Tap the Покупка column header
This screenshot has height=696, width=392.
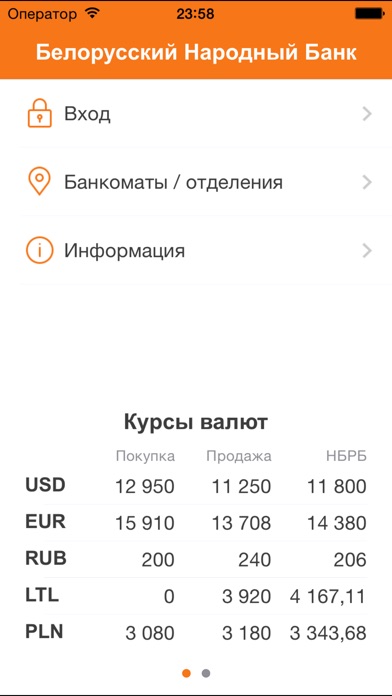tap(146, 456)
